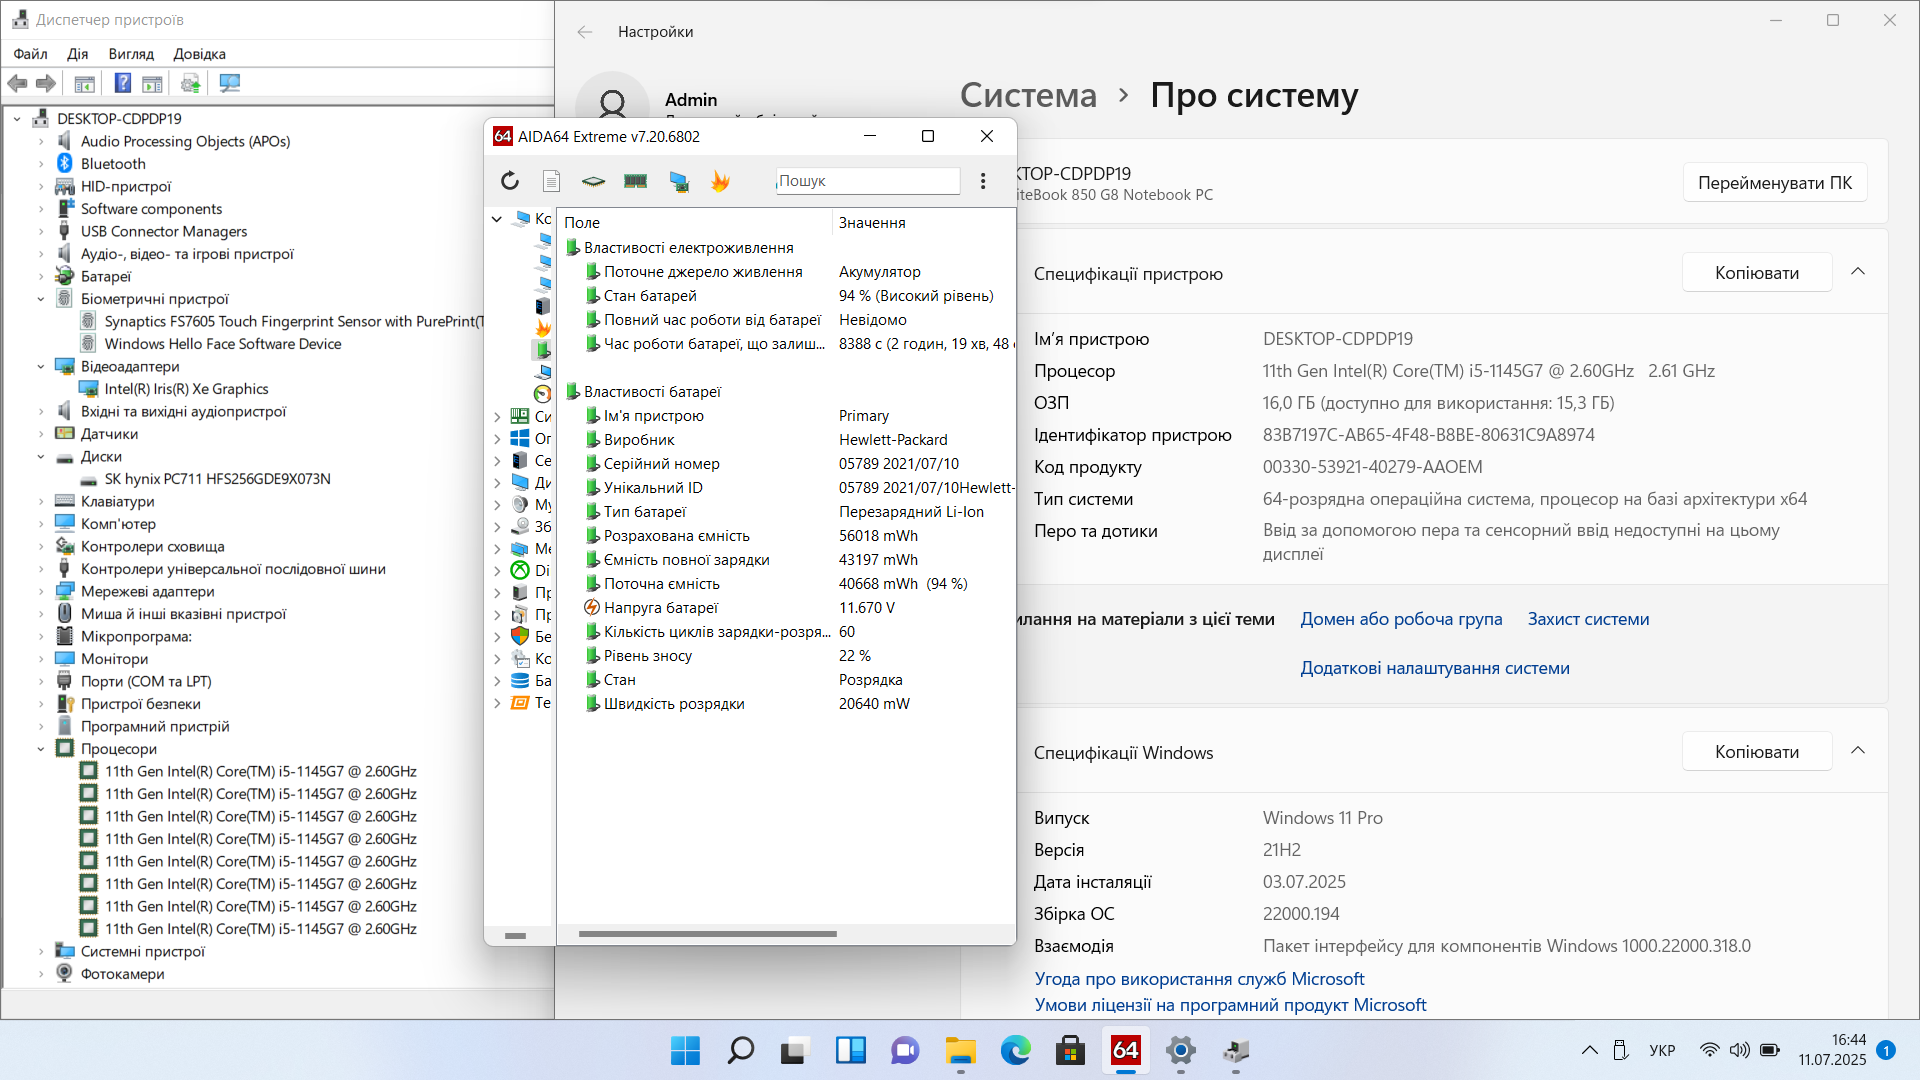Screen dimensions: 1920x1080
Task: Click Копіювати for device specifications
Action: 1757,273
